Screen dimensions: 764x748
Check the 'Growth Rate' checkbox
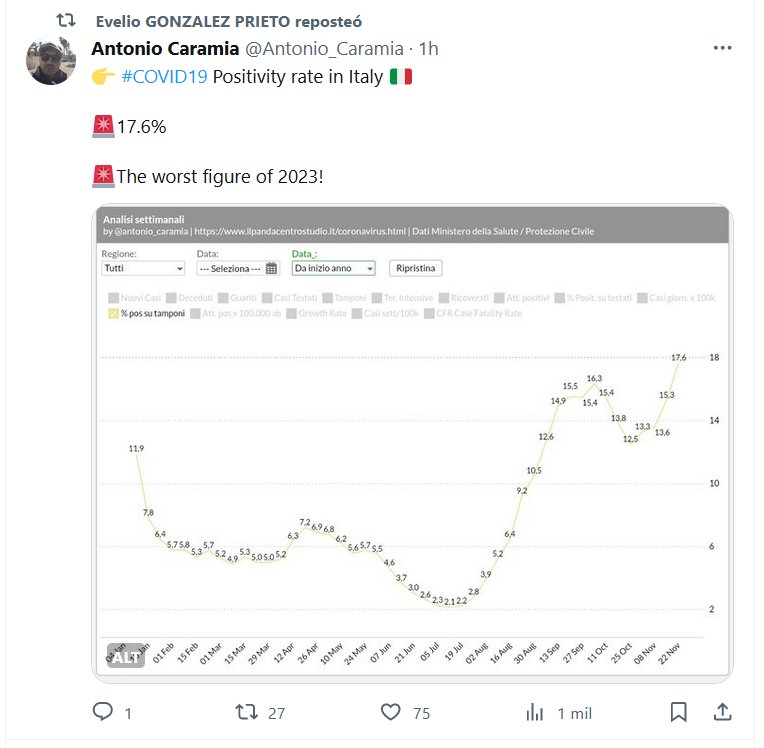click(292, 314)
